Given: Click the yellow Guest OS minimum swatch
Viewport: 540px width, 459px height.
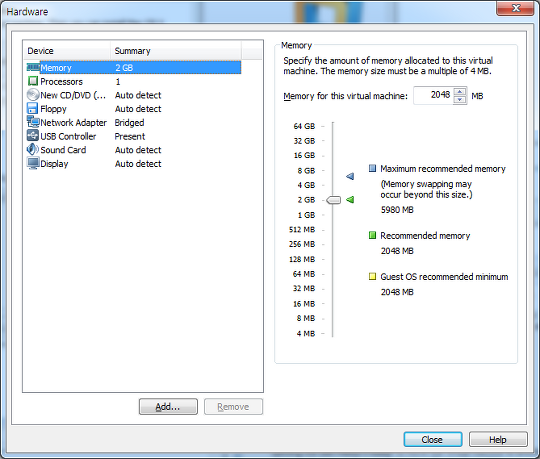Looking at the screenshot, I should [x=372, y=276].
